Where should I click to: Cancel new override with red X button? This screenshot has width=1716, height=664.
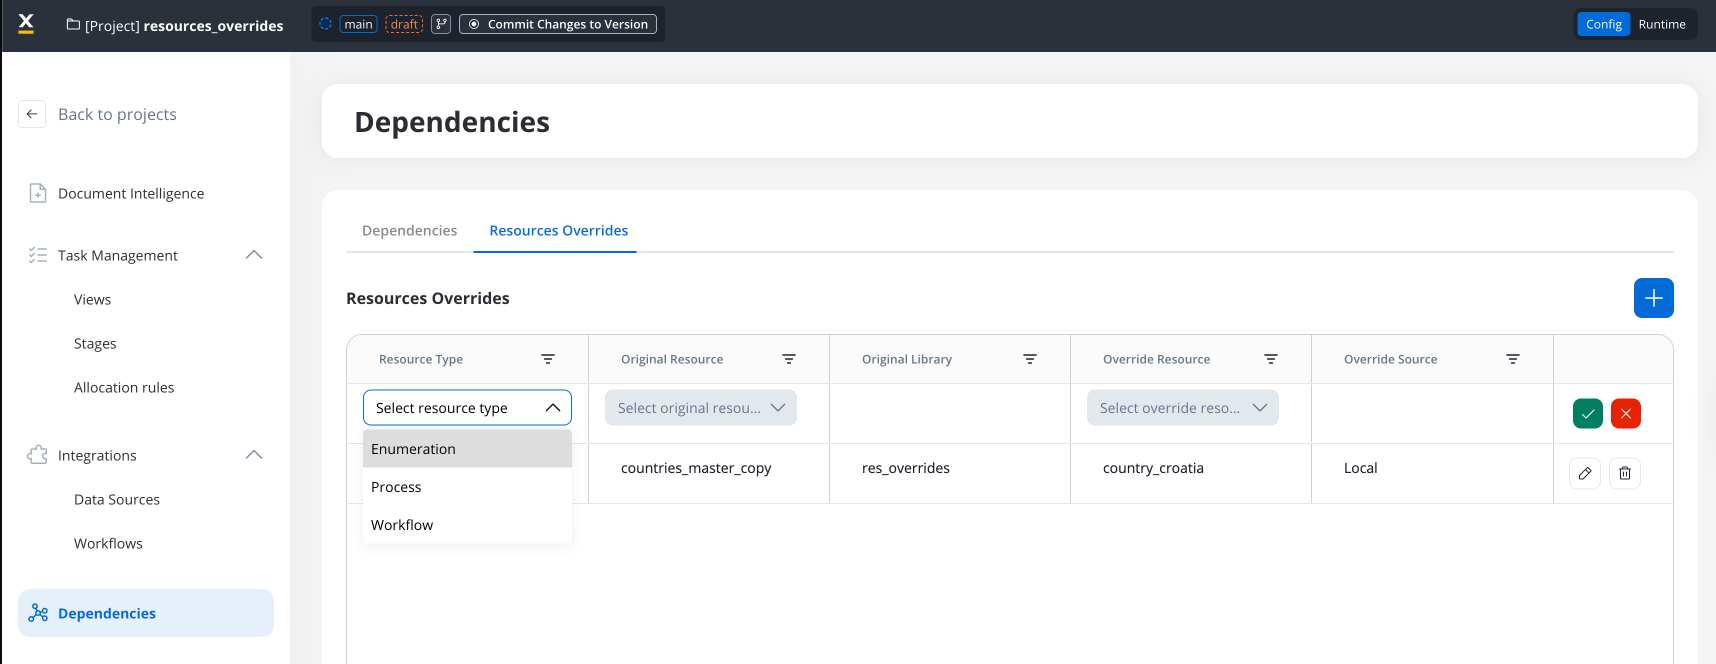pos(1625,413)
